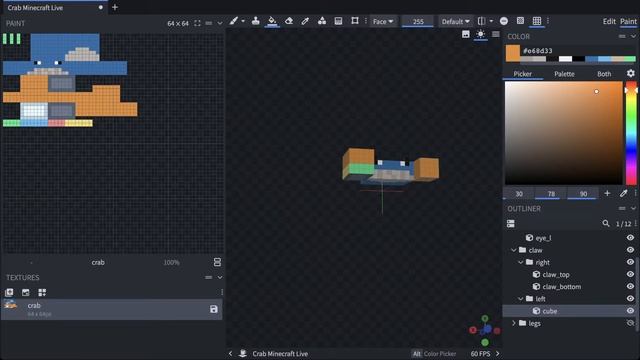The width and height of the screenshot is (640, 360).
Task: Open the Paint panel handle menu
Action: click(x=209, y=23)
